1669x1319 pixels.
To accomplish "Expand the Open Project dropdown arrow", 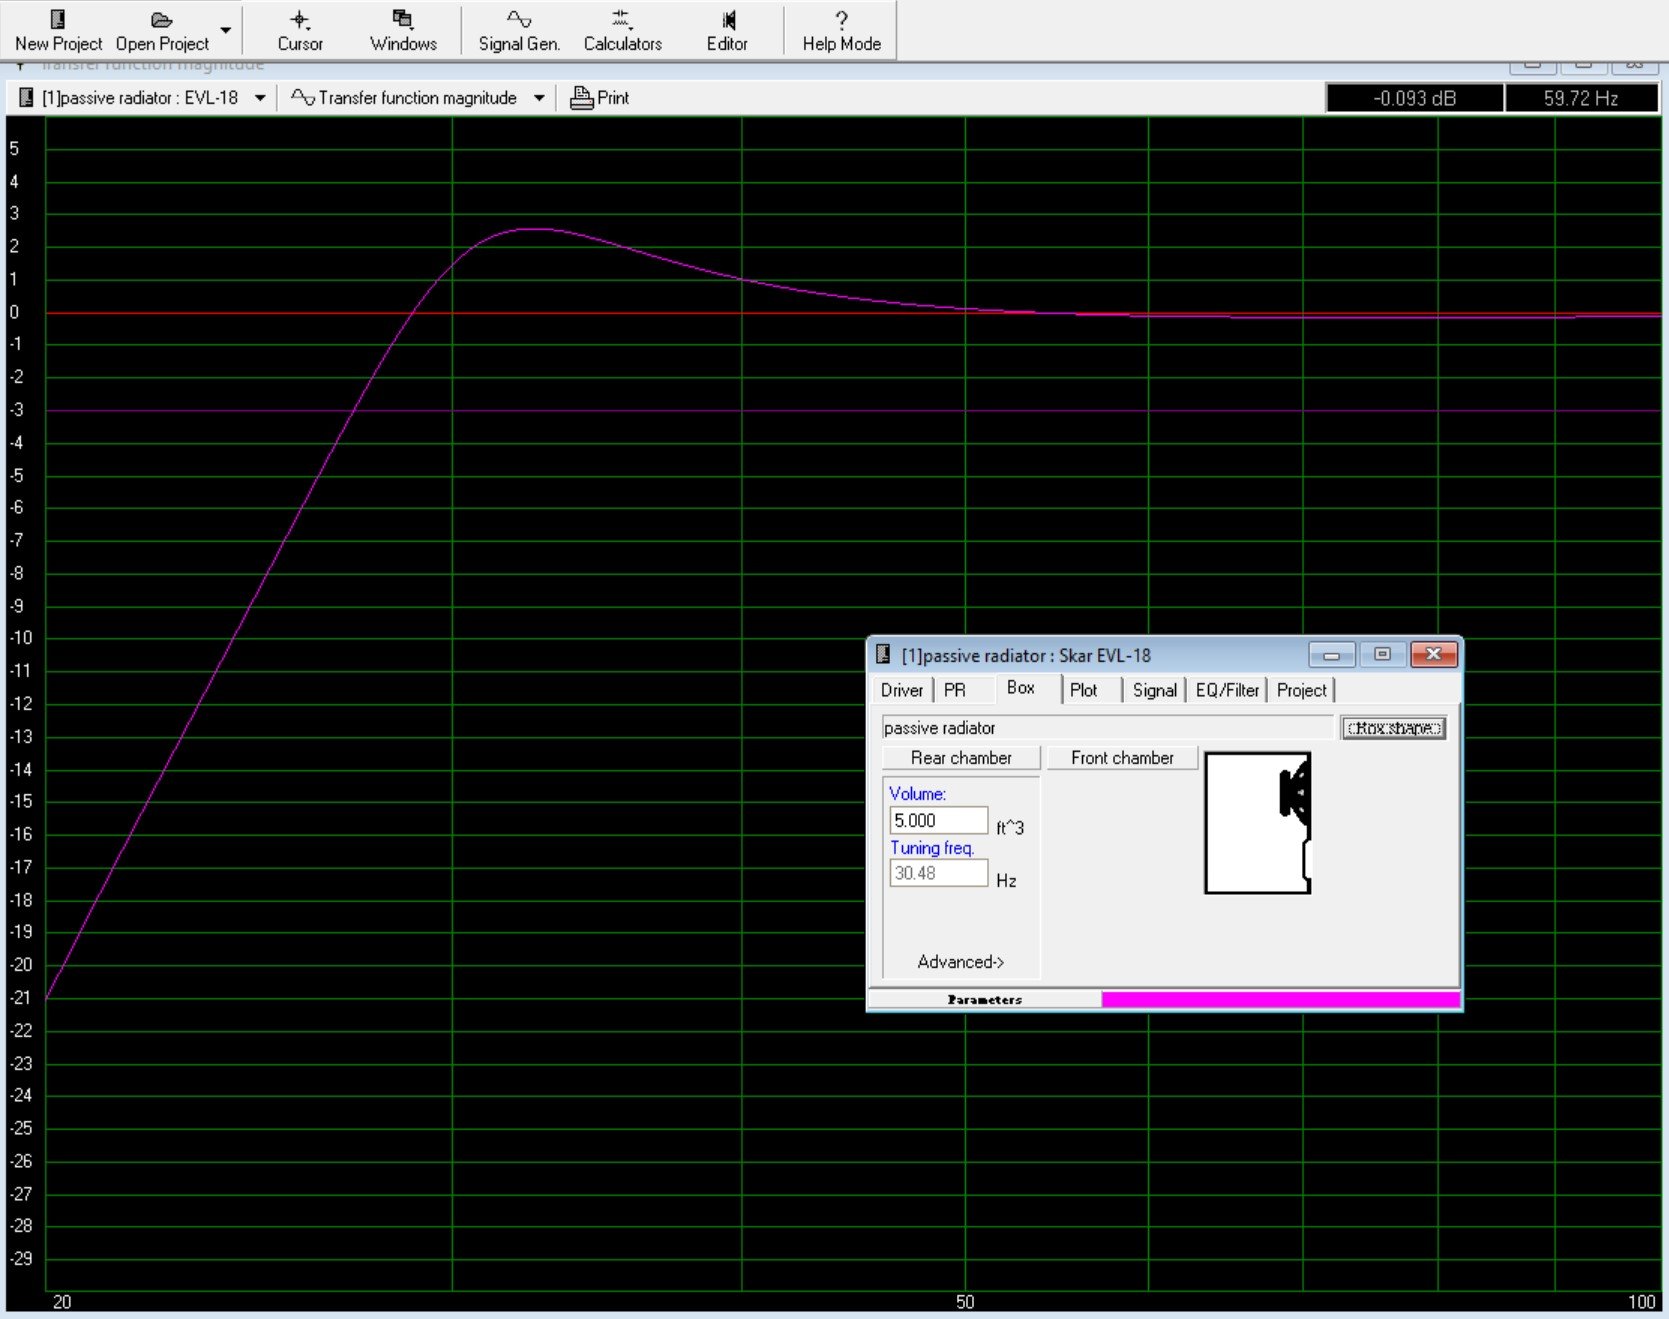I will 226,30.
